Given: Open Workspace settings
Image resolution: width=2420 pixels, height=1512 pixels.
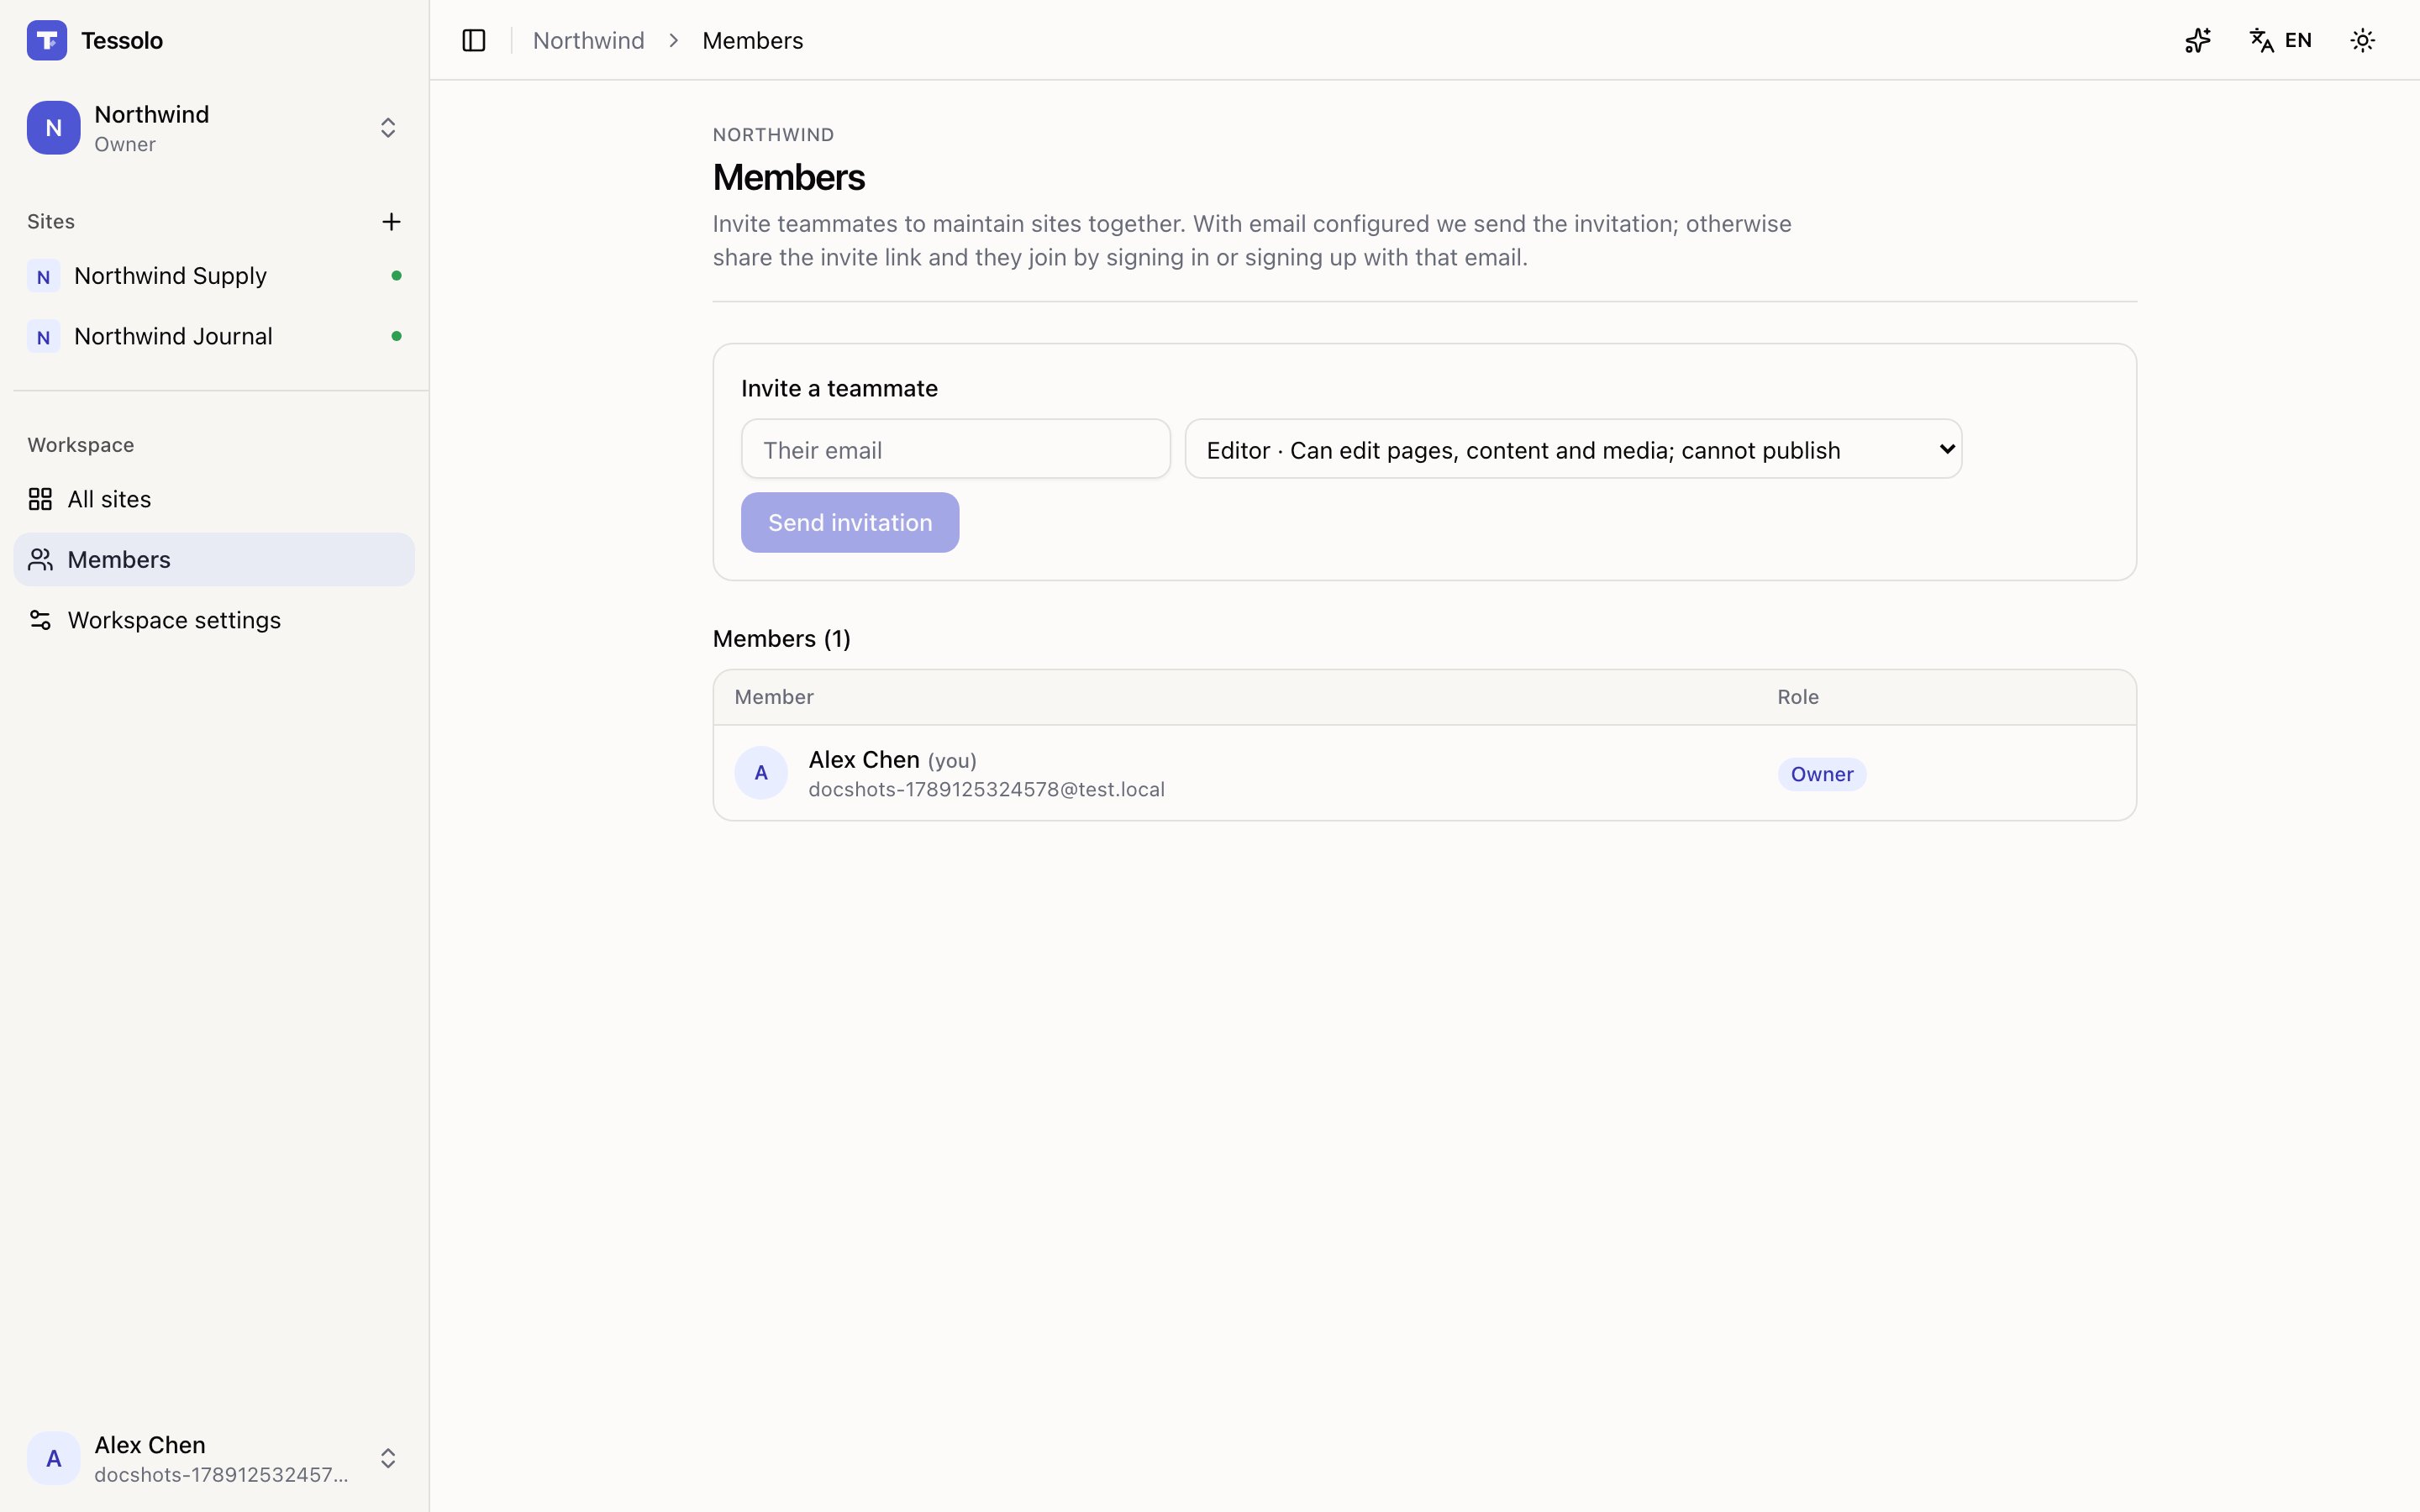Looking at the screenshot, I should pos(214,620).
